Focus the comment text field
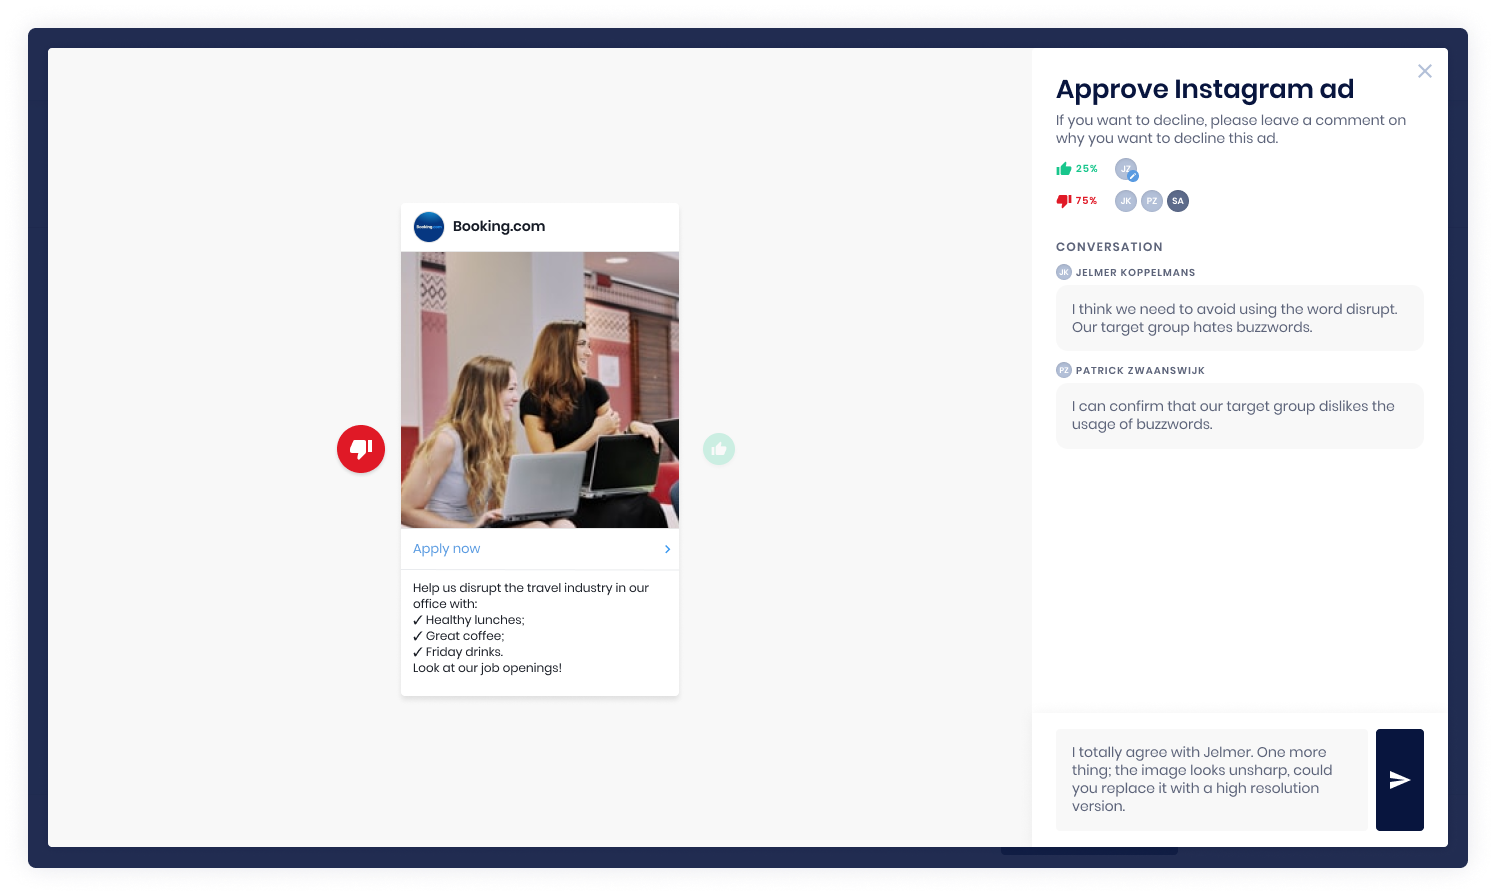The height and width of the screenshot is (896, 1496). 1212,780
